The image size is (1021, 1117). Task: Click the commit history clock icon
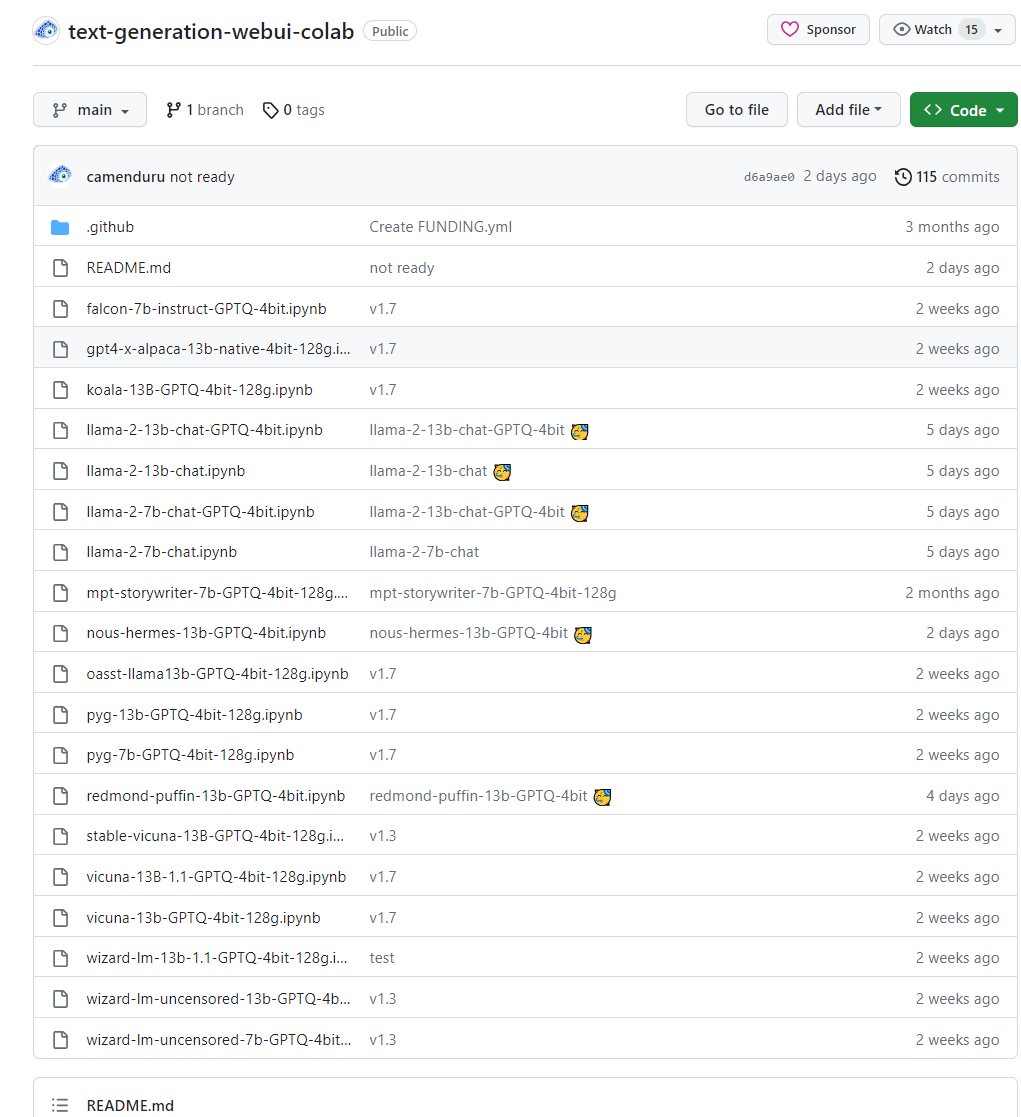[903, 177]
